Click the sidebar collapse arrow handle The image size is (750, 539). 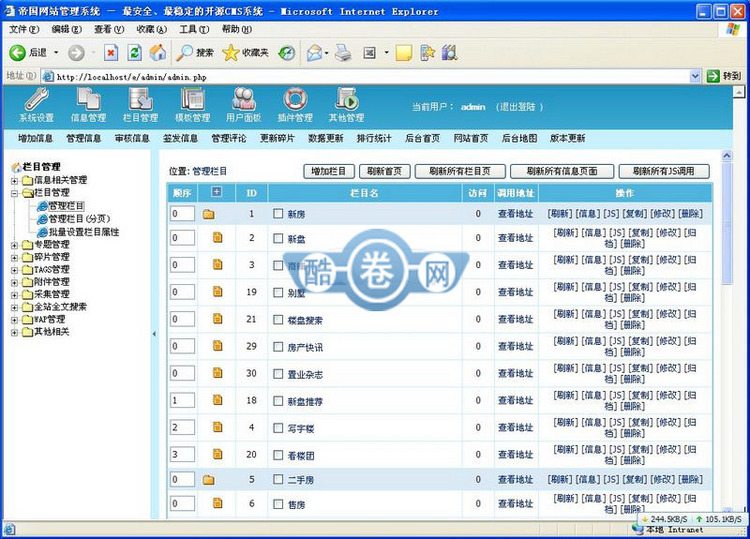[154, 334]
